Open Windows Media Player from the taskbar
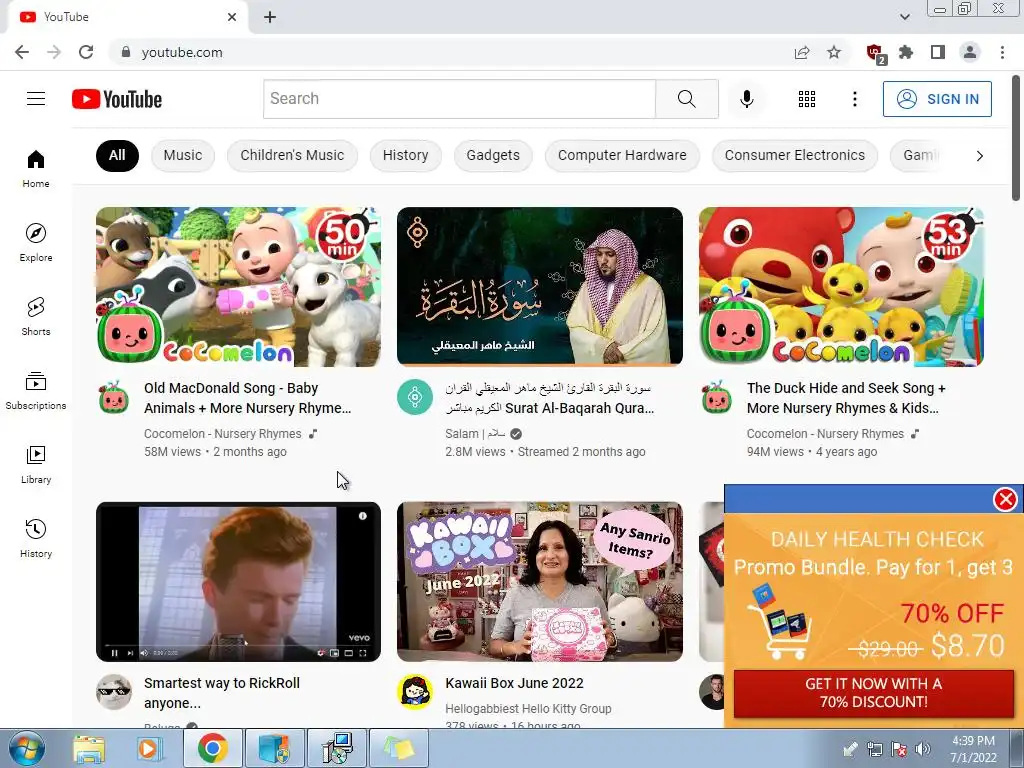This screenshot has width=1024, height=768. [150, 748]
